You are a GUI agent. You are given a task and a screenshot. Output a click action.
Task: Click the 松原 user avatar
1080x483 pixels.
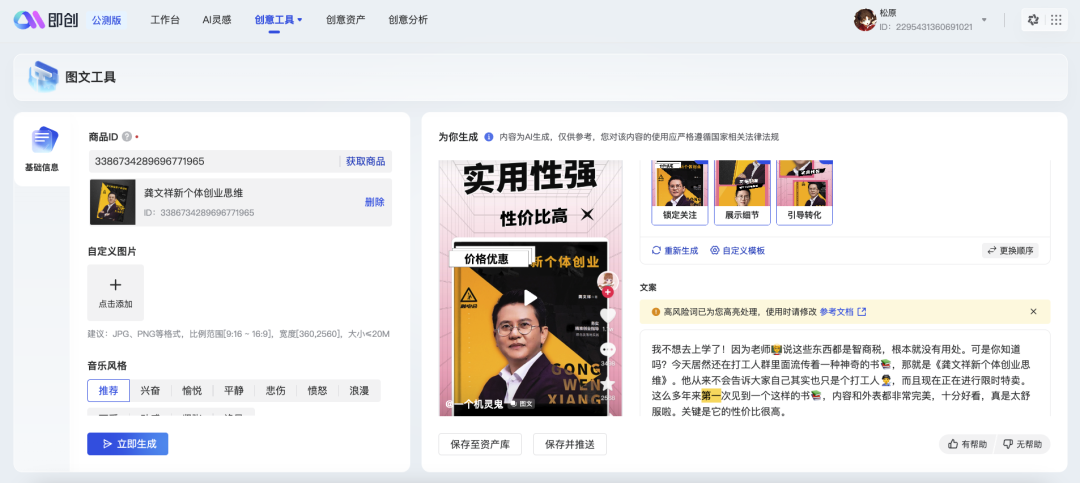tap(865, 20)
